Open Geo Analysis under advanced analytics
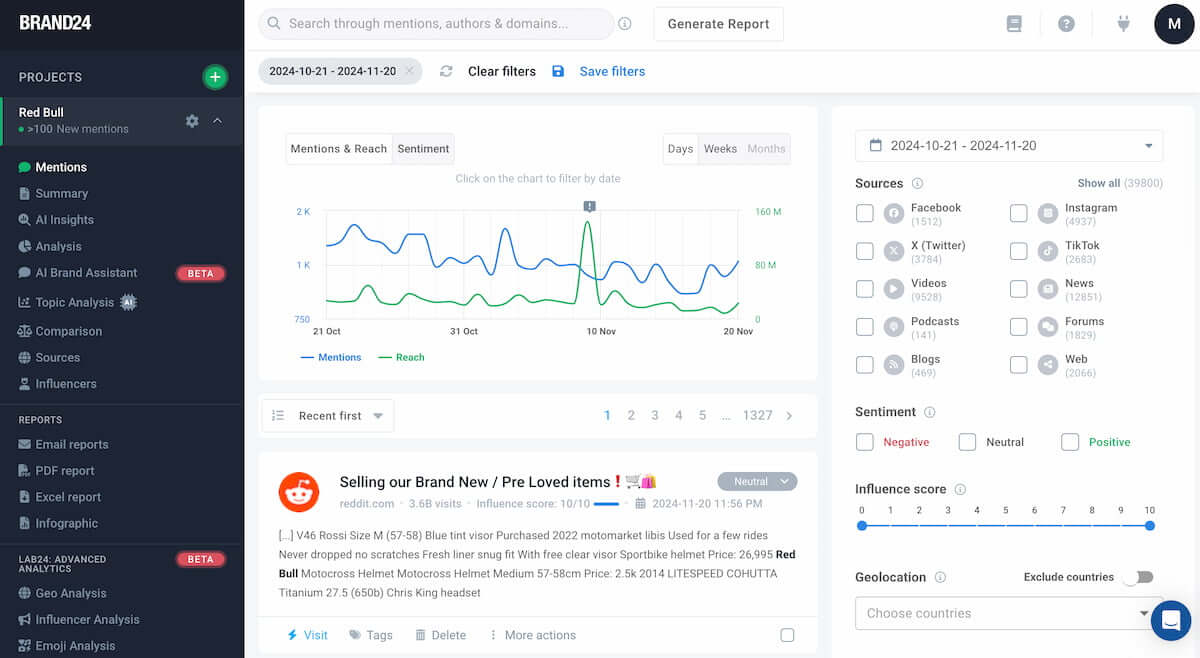This screenshot has height=658, width=1200. [x=68, y=593]
